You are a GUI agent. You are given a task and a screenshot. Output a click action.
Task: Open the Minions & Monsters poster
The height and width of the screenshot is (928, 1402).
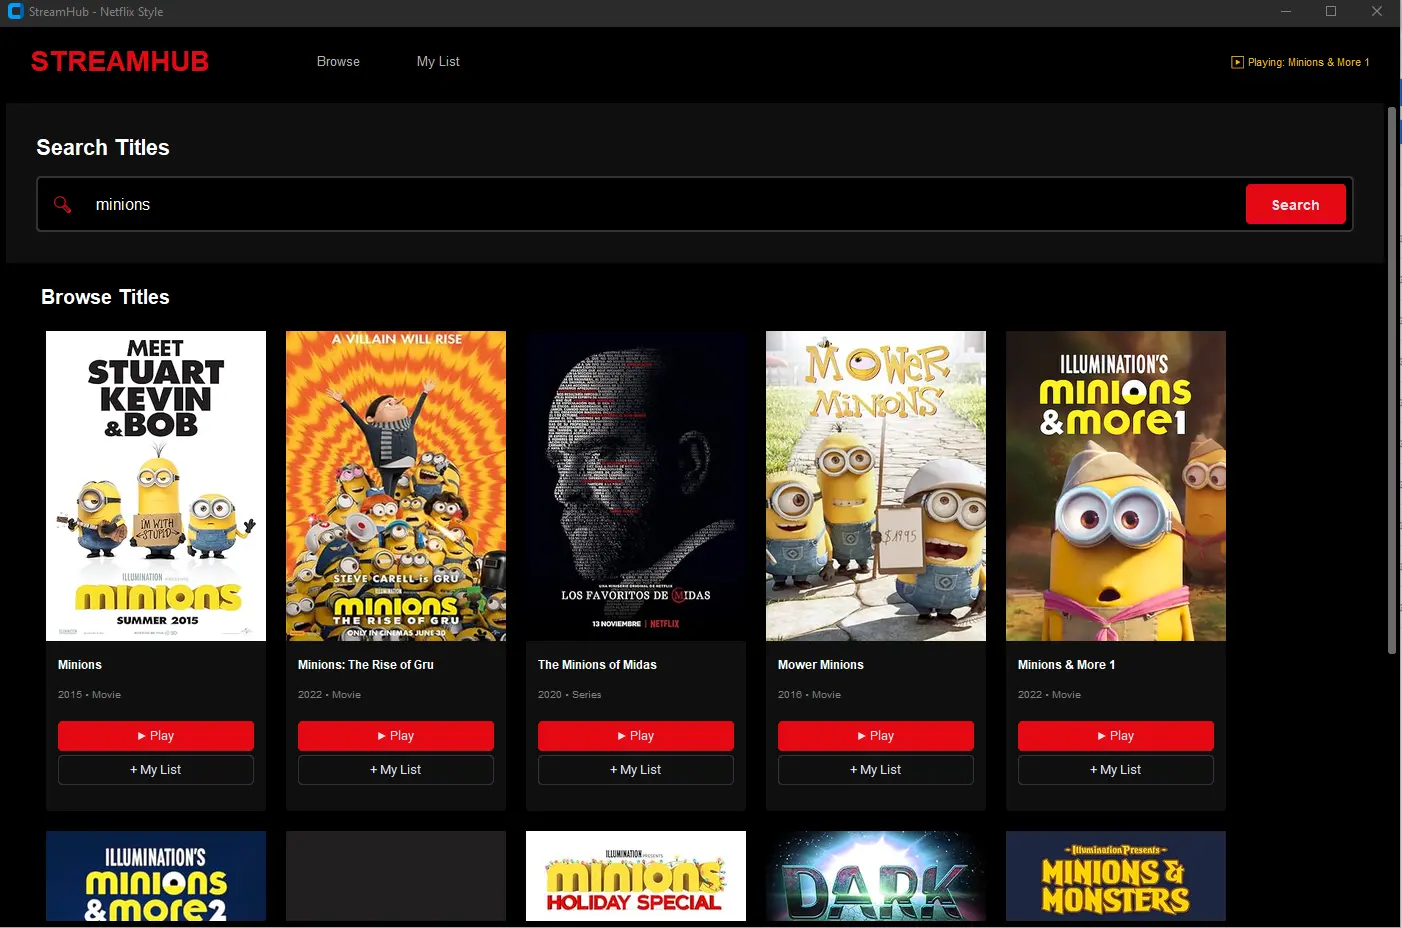[x=1116, y=876]
